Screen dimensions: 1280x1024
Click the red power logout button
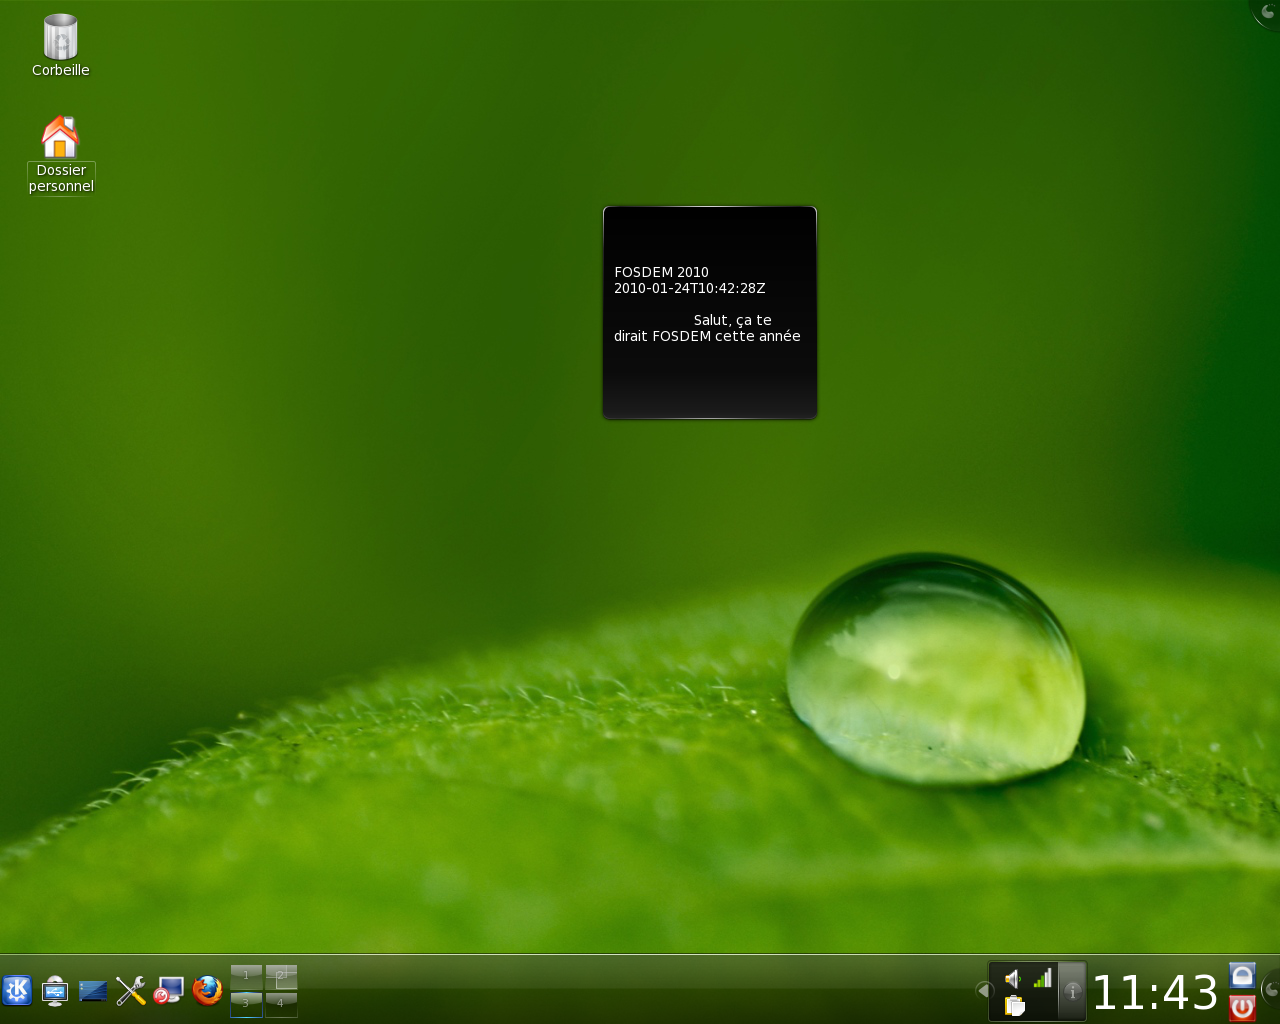click(x=1242, y=1007)
